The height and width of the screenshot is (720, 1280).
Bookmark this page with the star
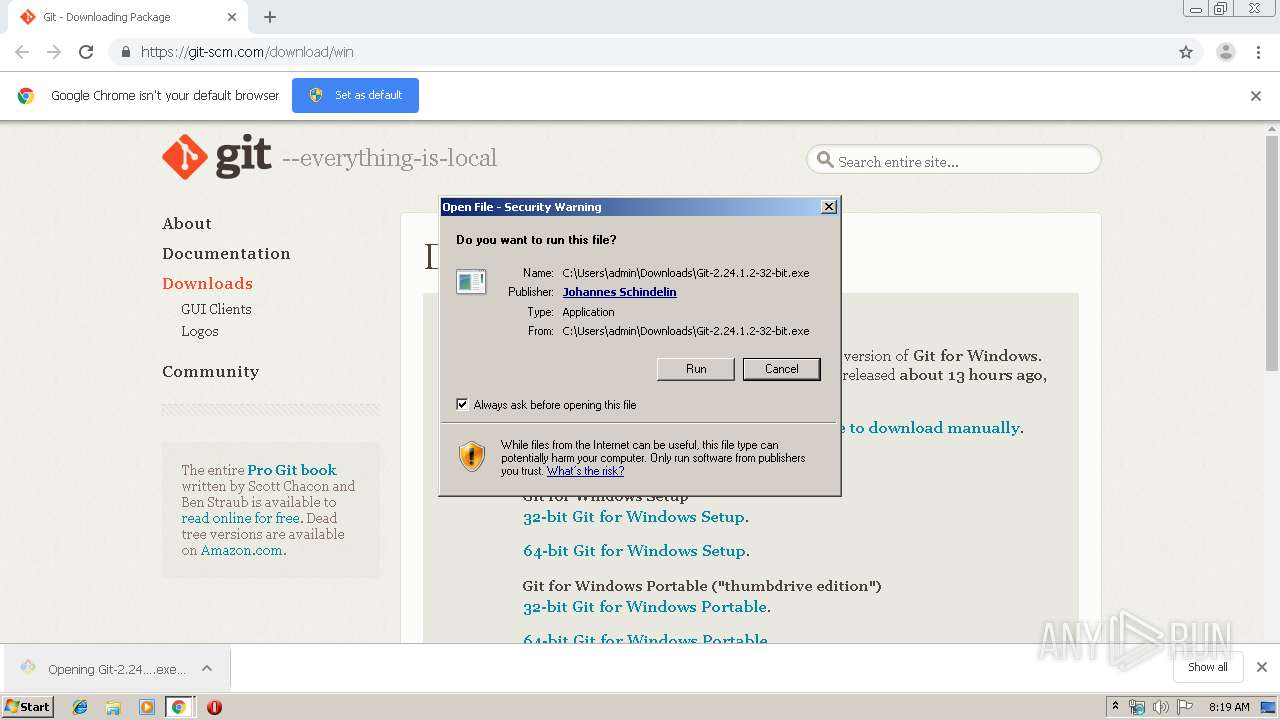(1186, 52)
